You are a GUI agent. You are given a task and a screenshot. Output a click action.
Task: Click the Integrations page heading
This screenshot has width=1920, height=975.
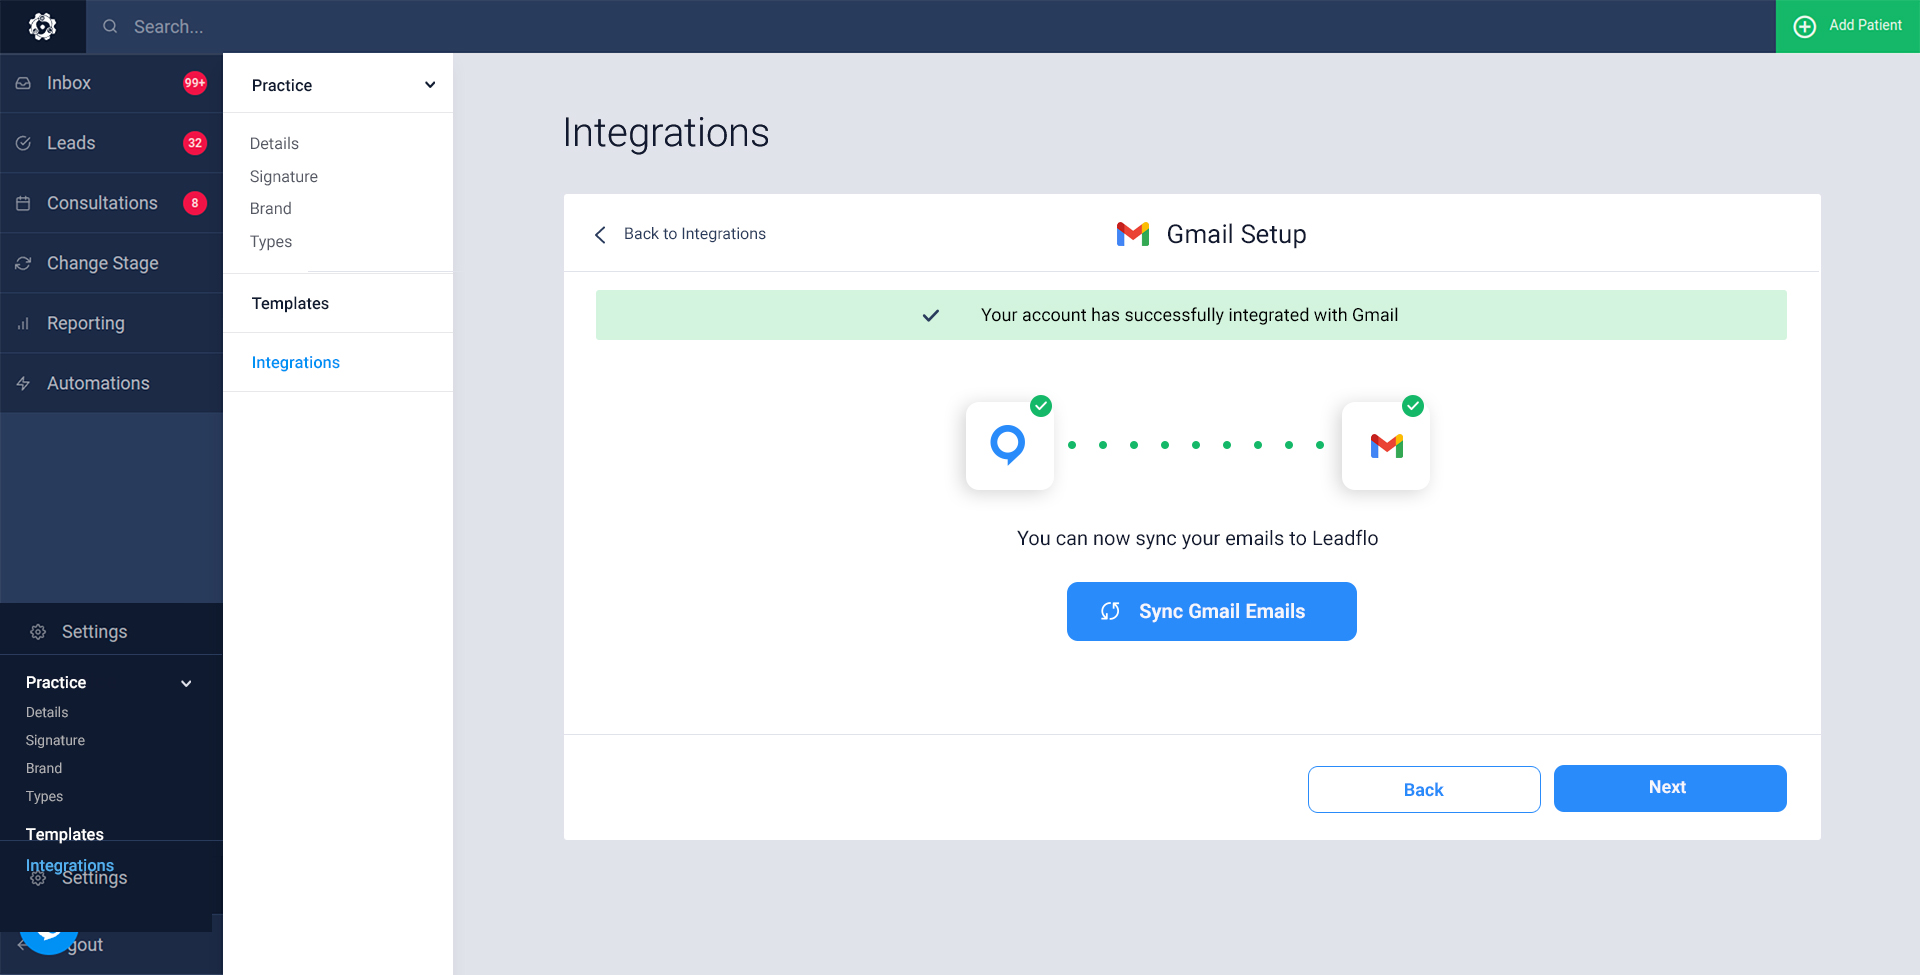click(666, 132)
